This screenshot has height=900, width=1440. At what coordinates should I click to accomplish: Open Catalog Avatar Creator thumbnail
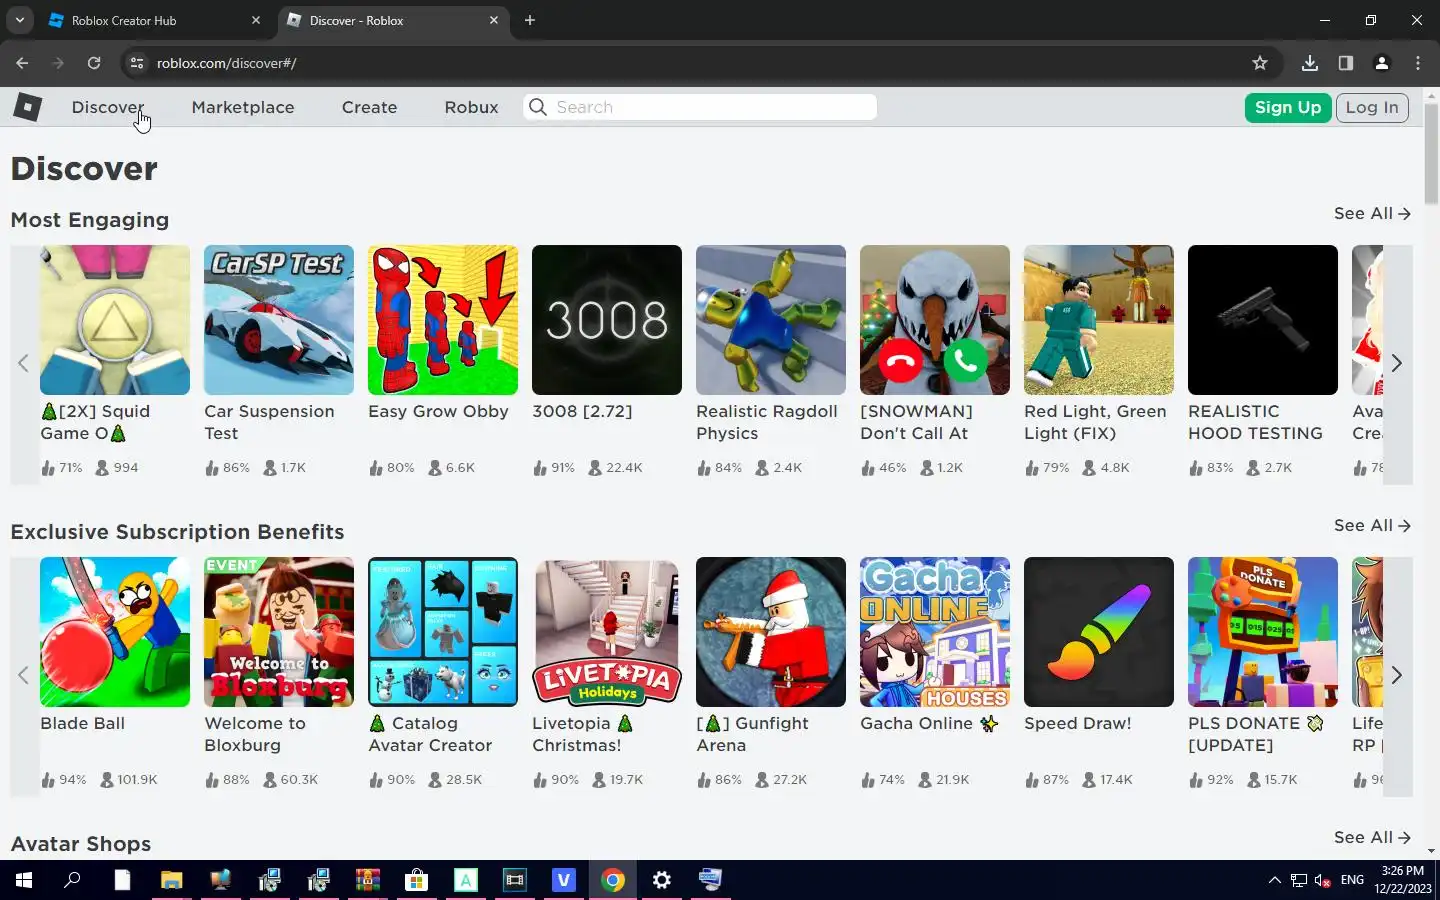point(443,632)
